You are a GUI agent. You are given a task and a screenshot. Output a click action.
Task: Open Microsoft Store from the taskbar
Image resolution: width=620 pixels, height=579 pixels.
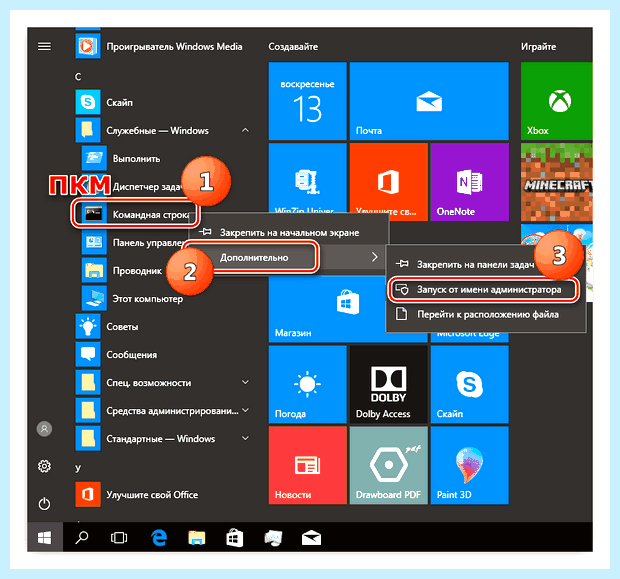pos(234,537)
